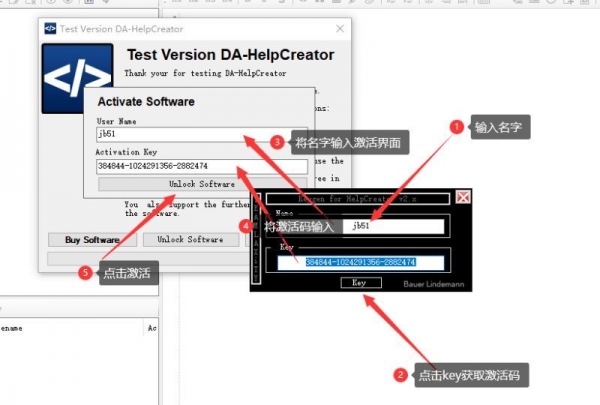Click the "Activate Software" heading
The height and width of the screenshot is (405, 600).
coord(146,102)
